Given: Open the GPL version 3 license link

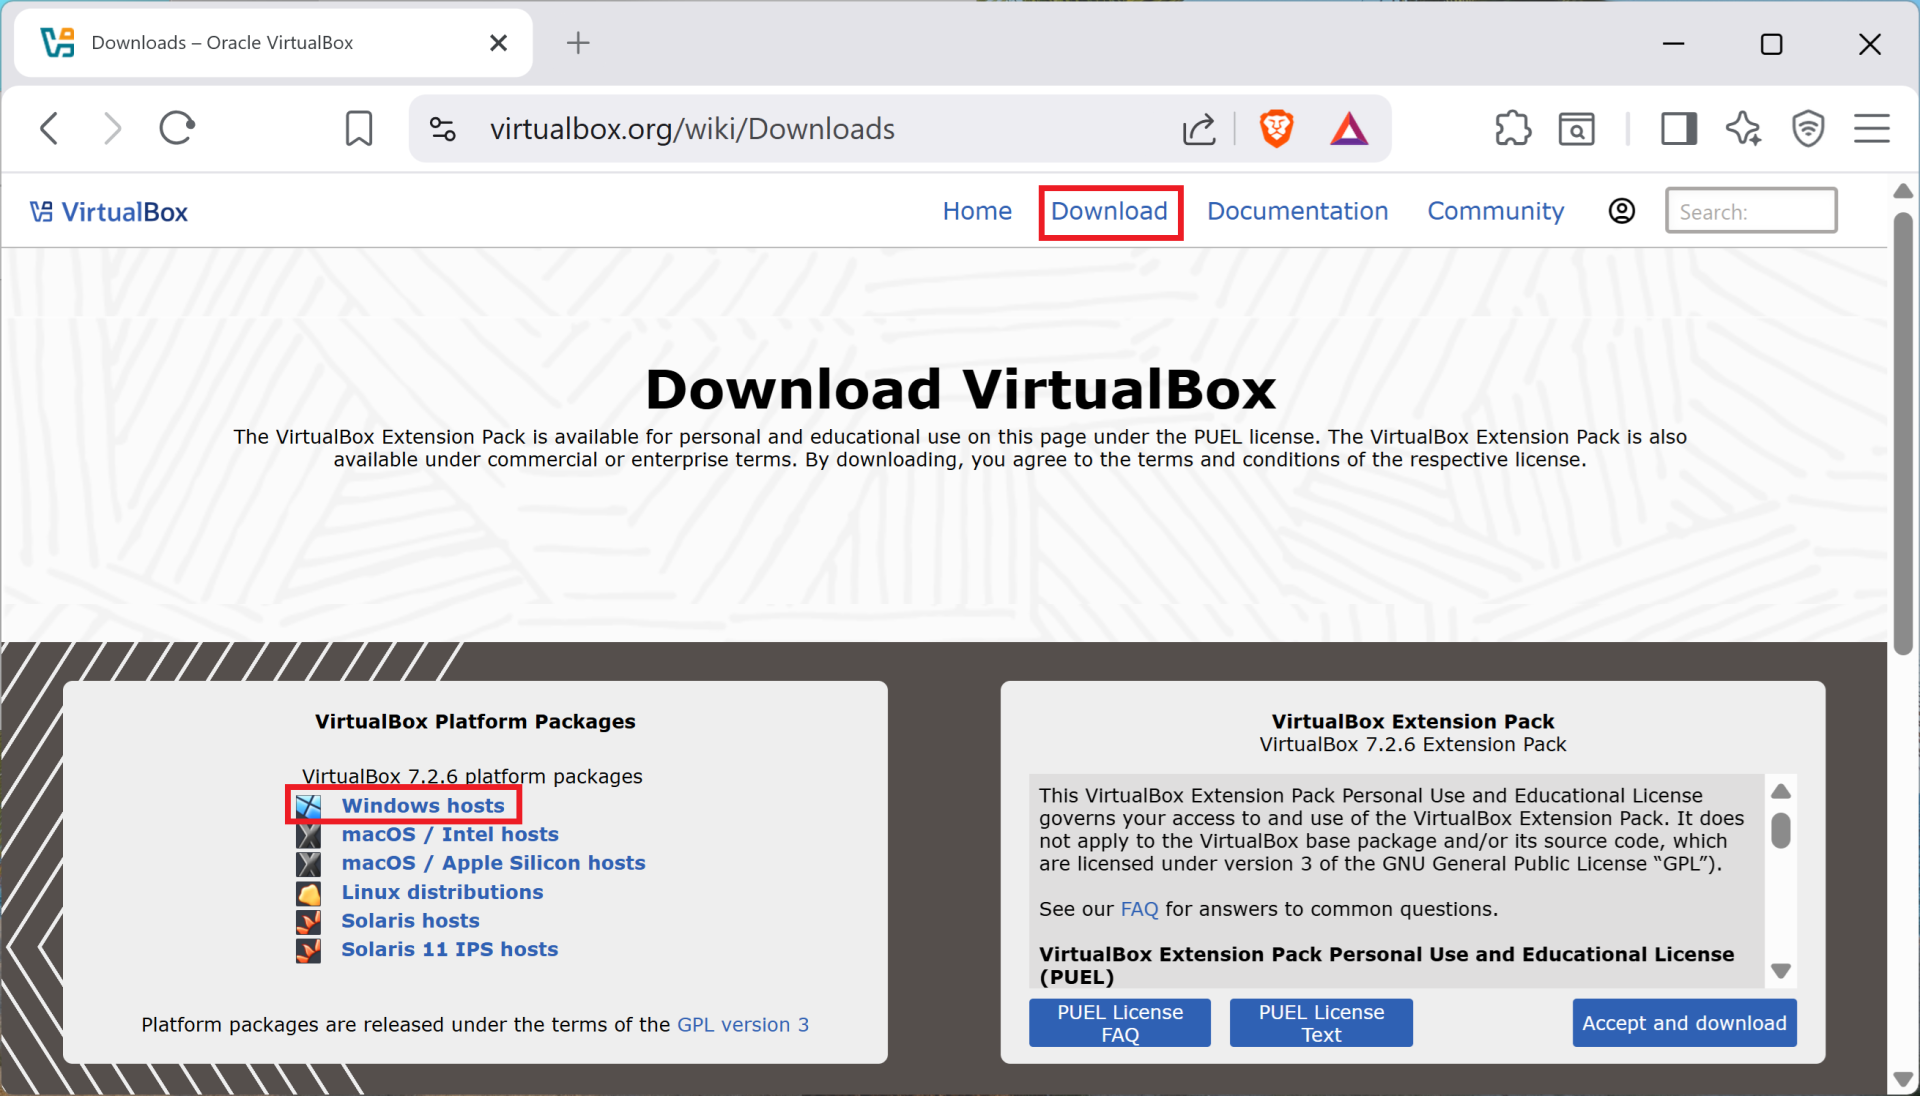Looking at the screenshot, I should (742, 1024).
